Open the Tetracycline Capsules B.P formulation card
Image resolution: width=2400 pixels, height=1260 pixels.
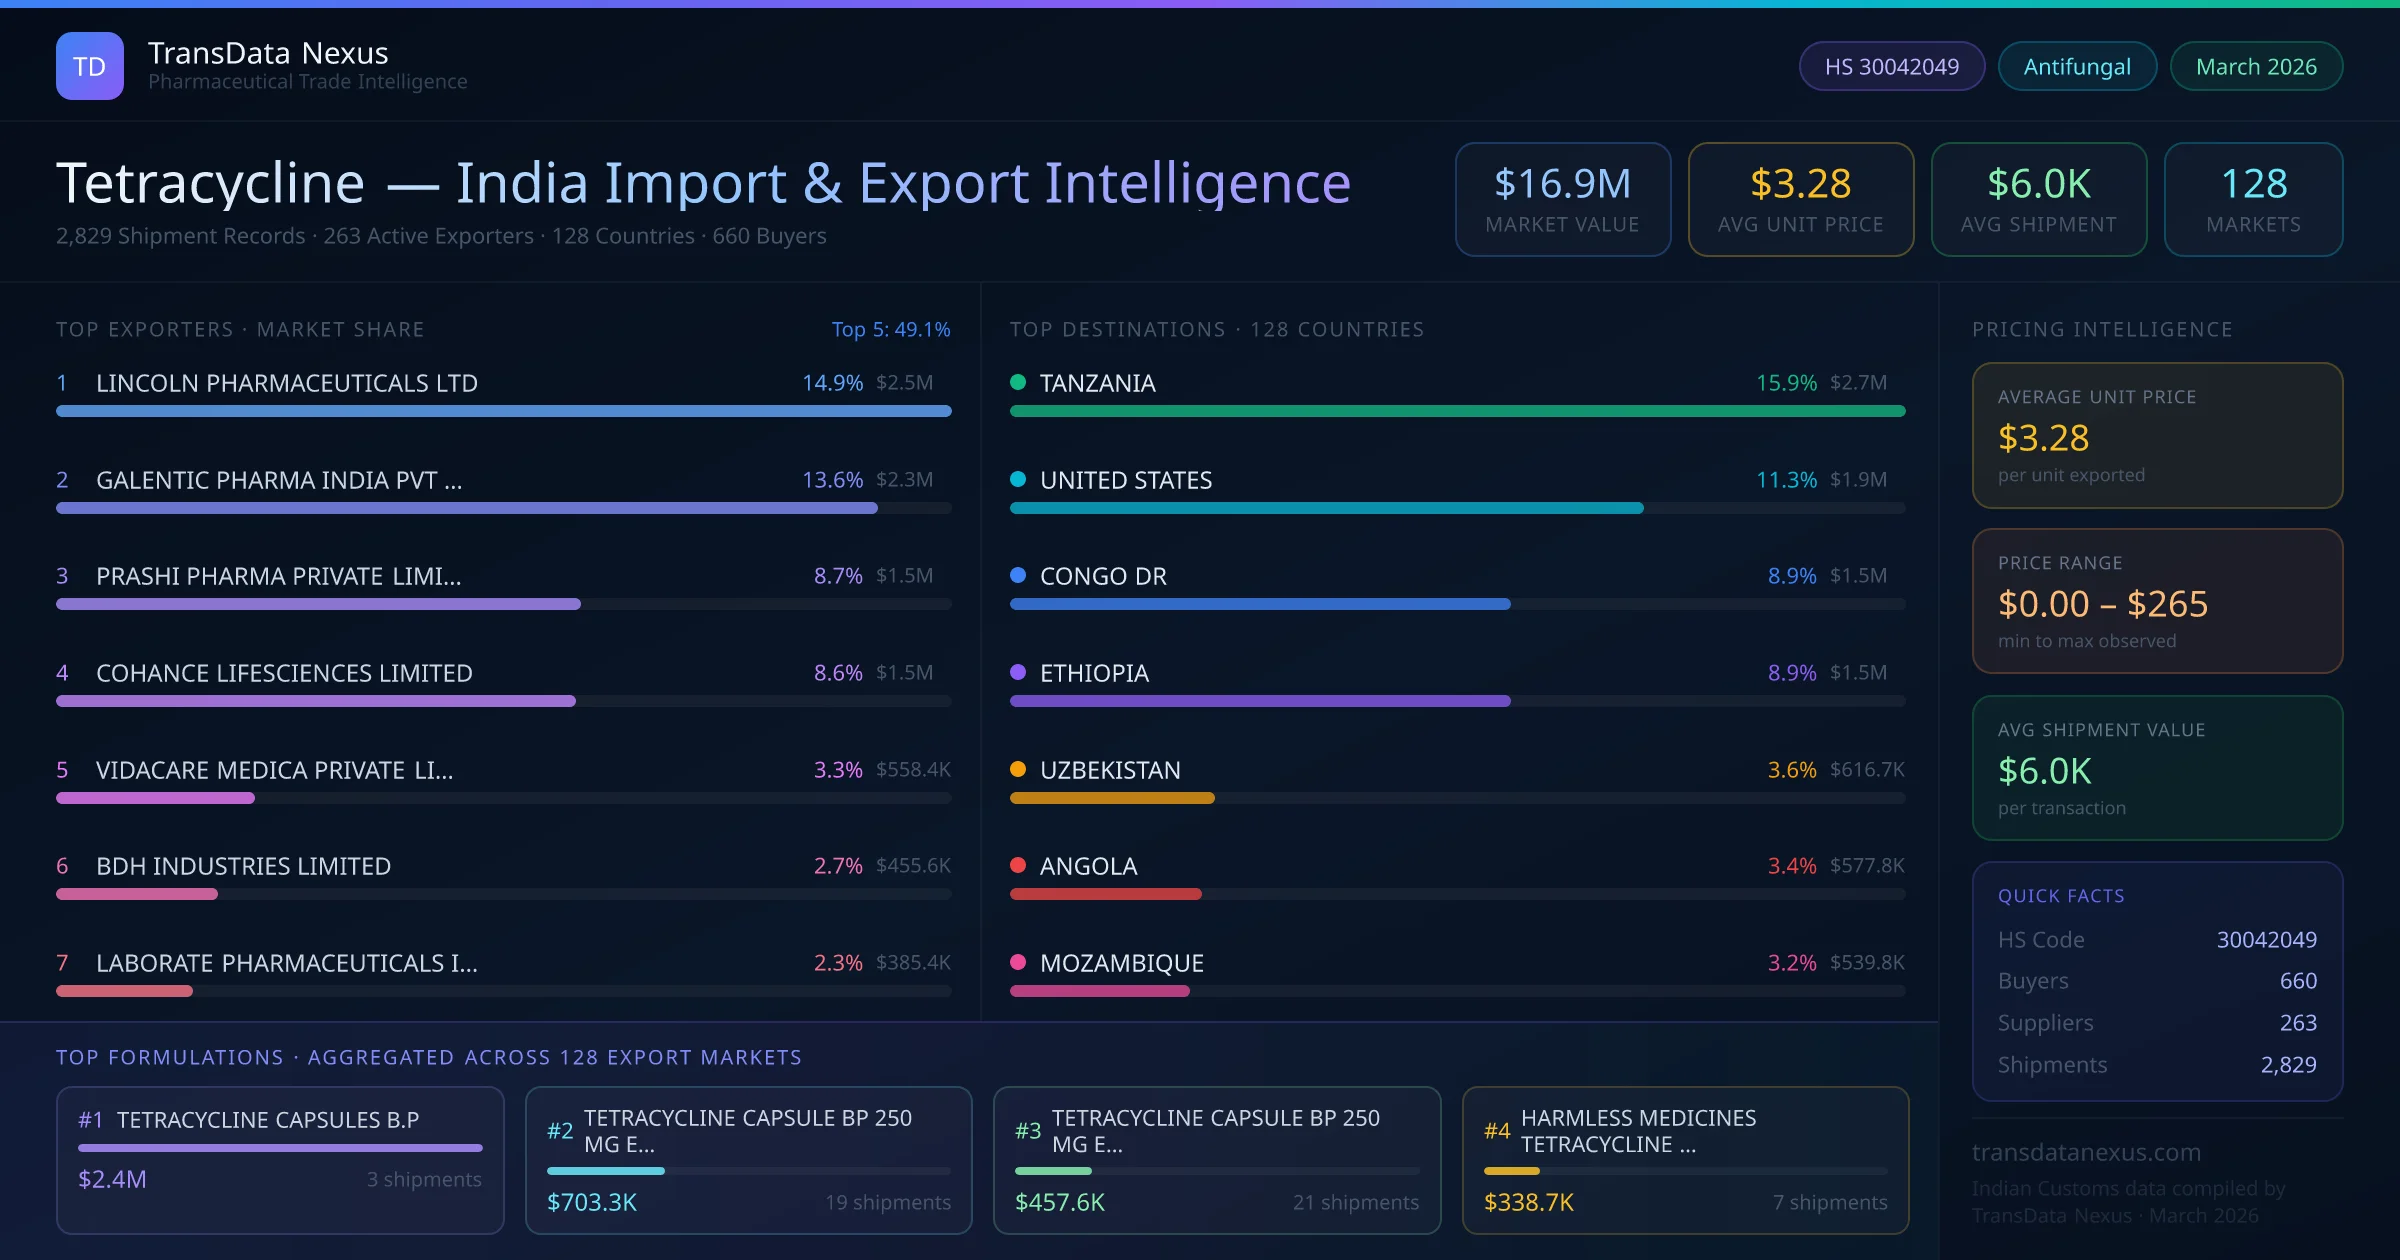pyautogui.click(x=280, y=1159)
